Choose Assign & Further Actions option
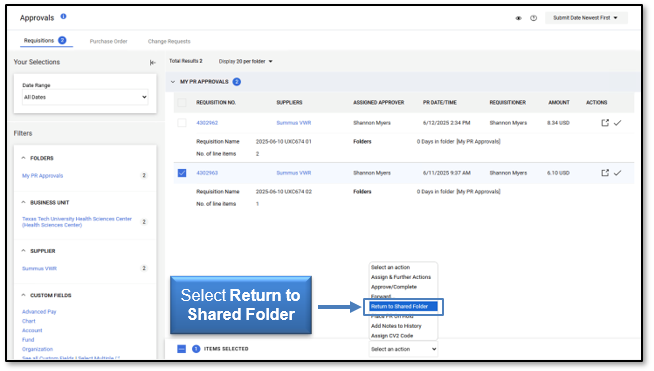The width and height of the screenshot is (654, 371). tap(401, 277)
